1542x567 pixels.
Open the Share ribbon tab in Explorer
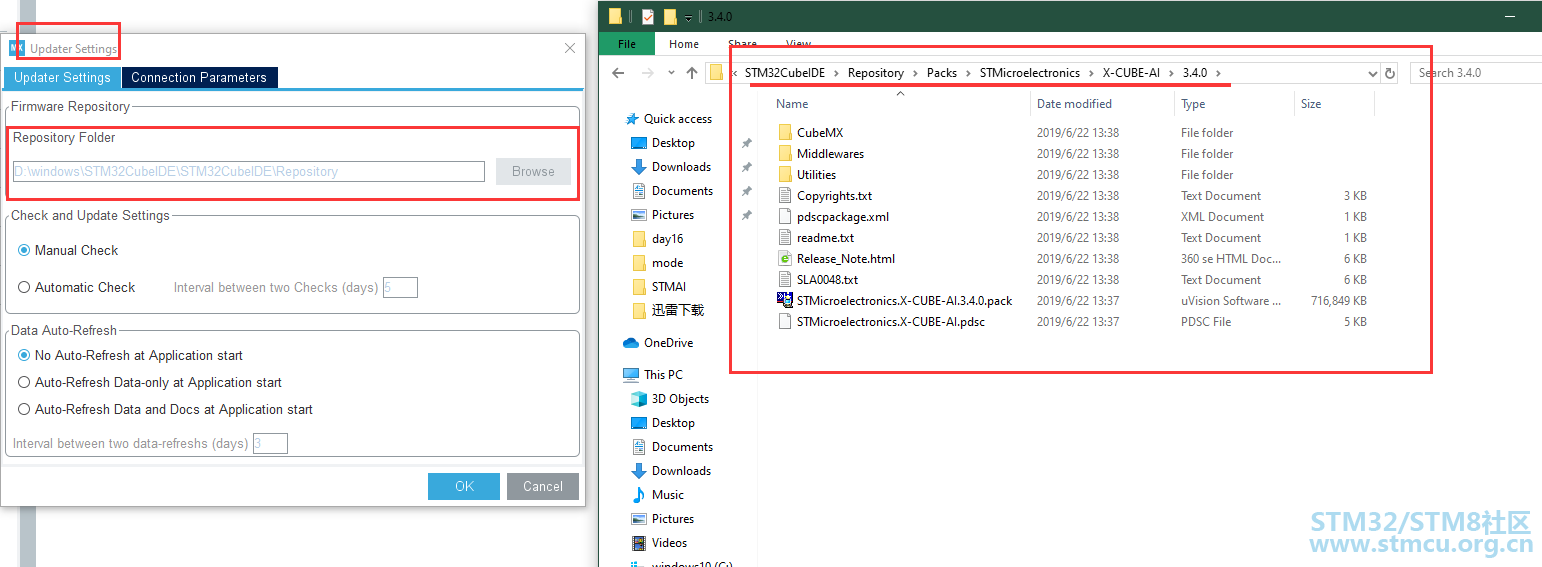coord(742,44)
